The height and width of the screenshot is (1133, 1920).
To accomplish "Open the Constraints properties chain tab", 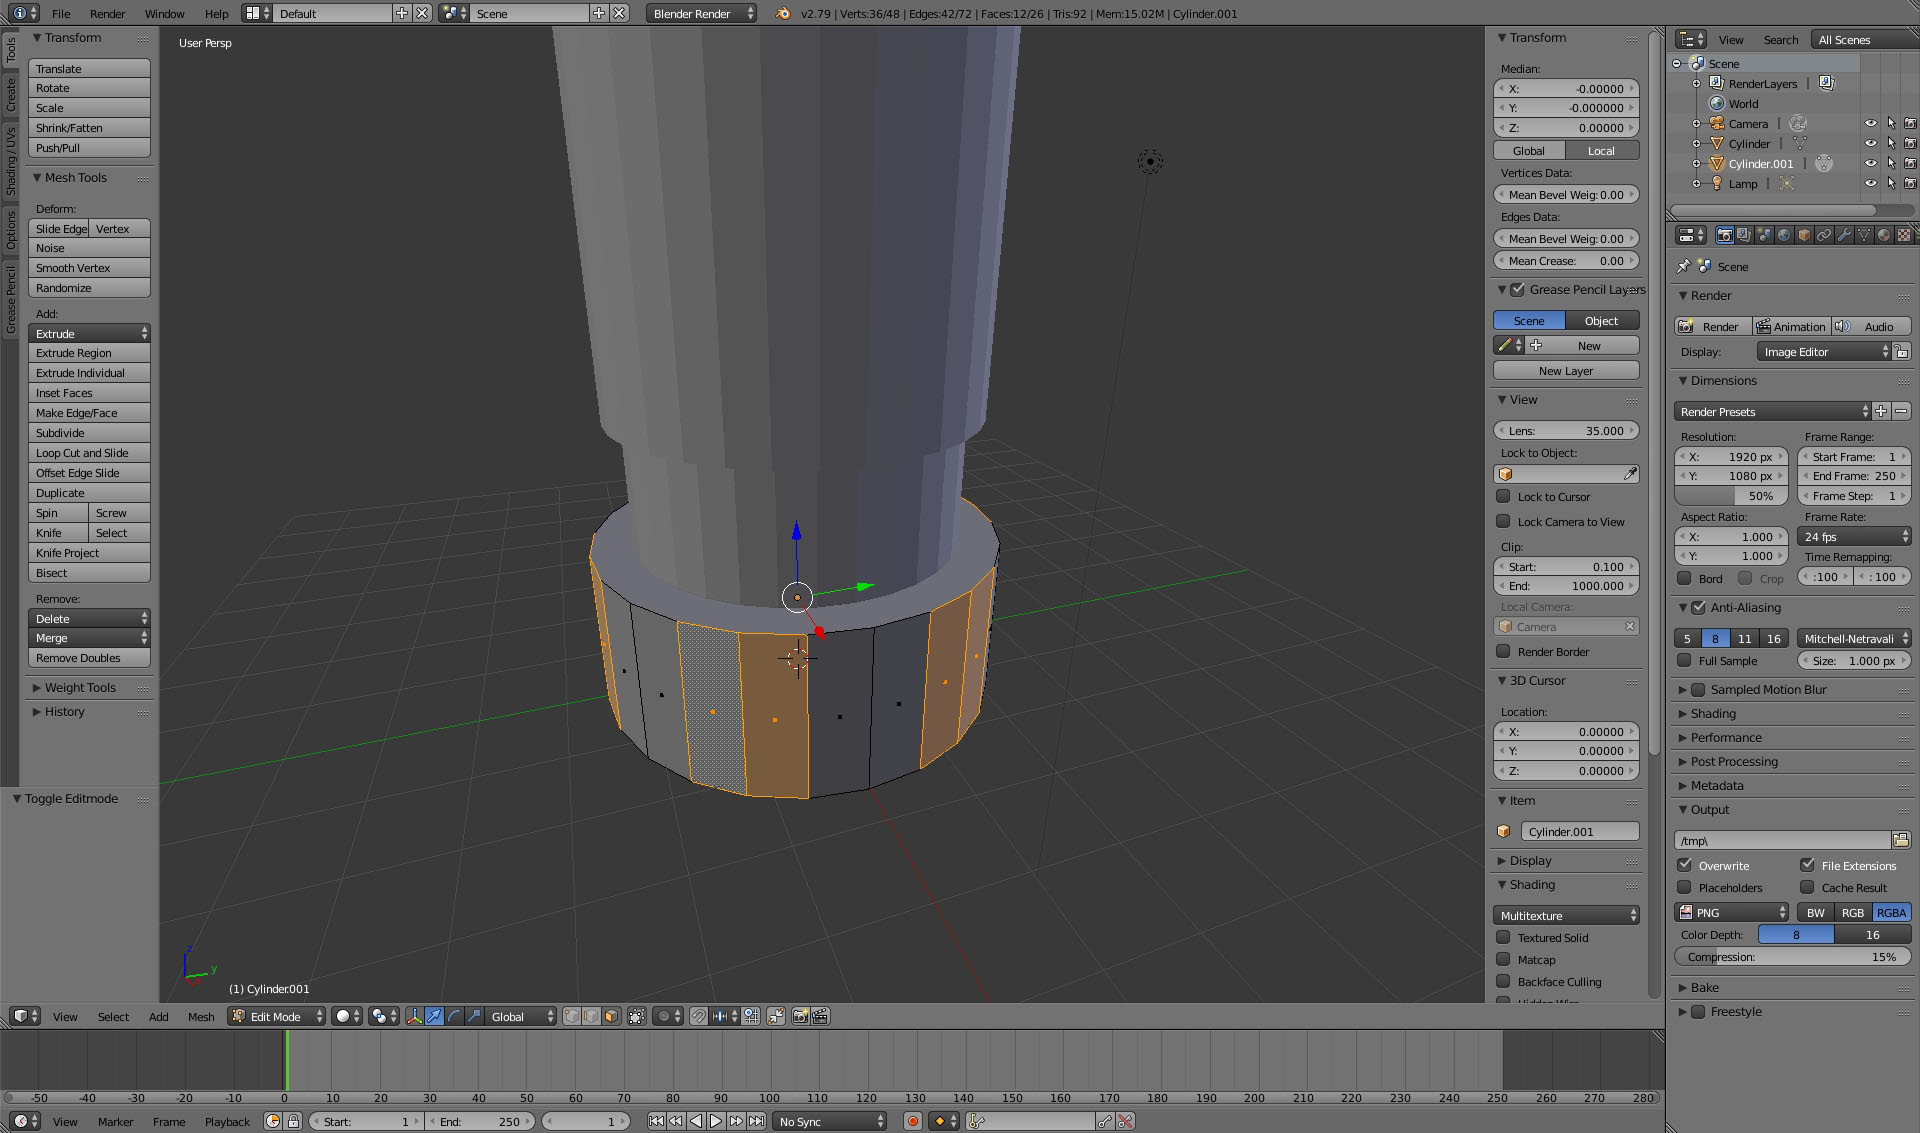I will coord(1824,235).
